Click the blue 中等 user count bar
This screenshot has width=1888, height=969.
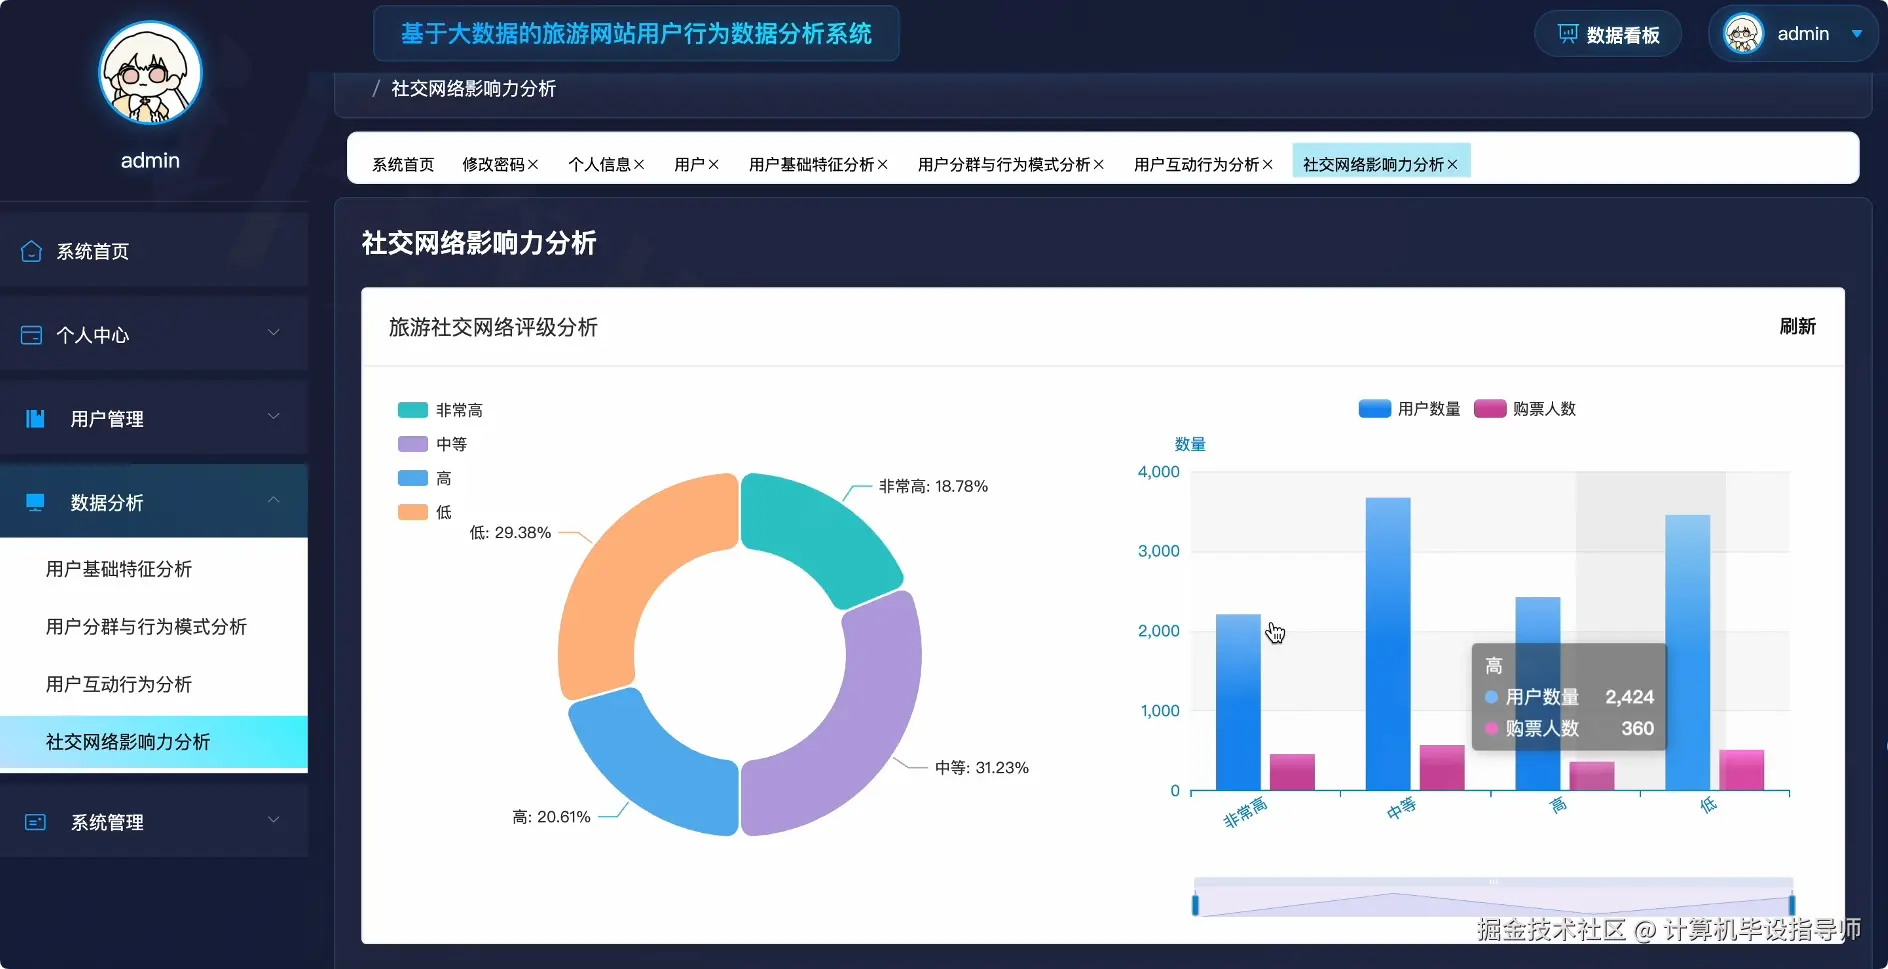pyautogui.click(x=1388, y=644)
